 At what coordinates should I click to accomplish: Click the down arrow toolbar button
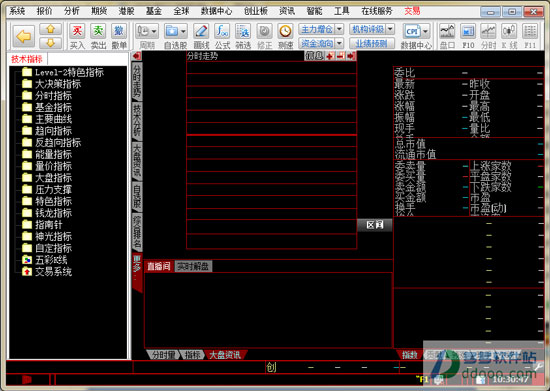coord(51,43)
